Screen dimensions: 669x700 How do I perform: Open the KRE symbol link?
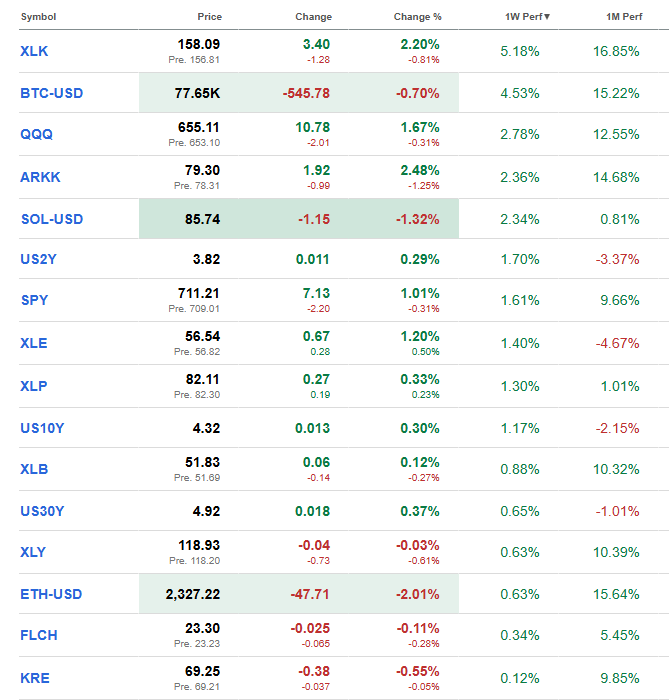click(x=34, y=677)
